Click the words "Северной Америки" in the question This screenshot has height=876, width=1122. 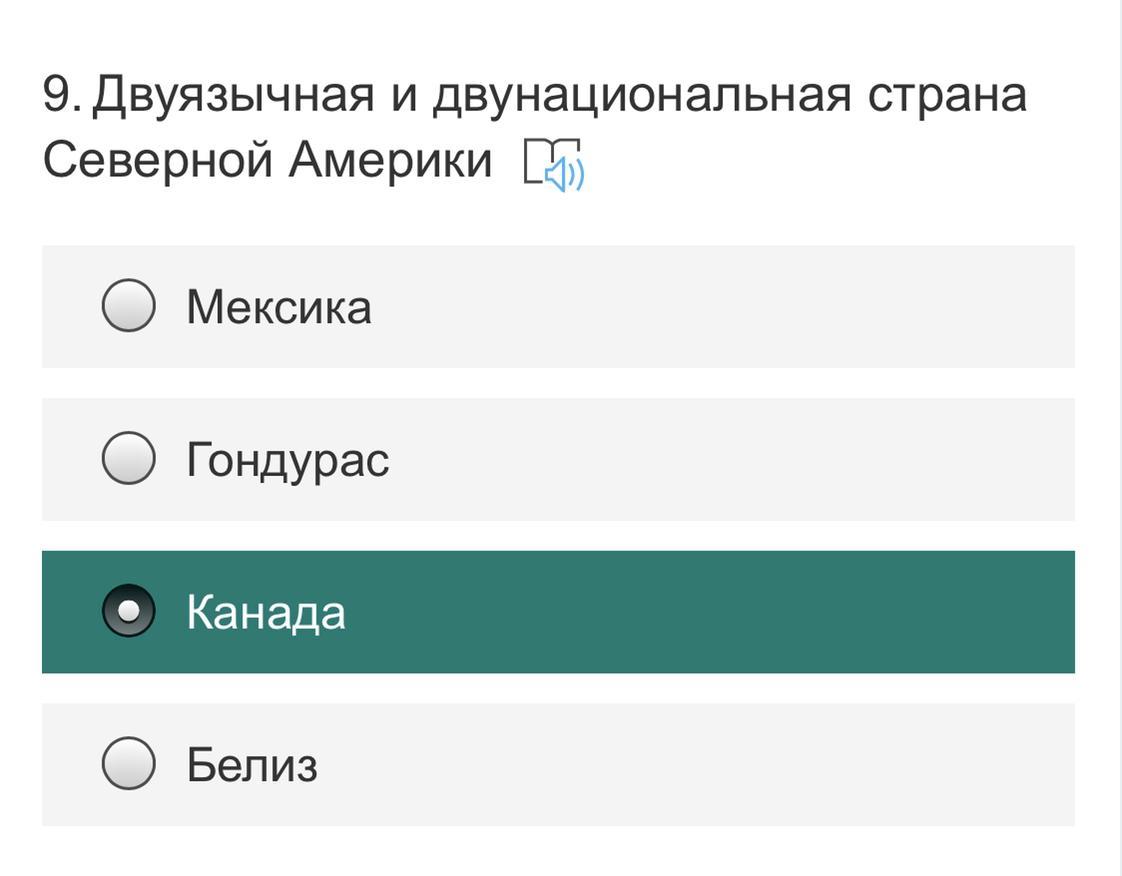point(267,160)
